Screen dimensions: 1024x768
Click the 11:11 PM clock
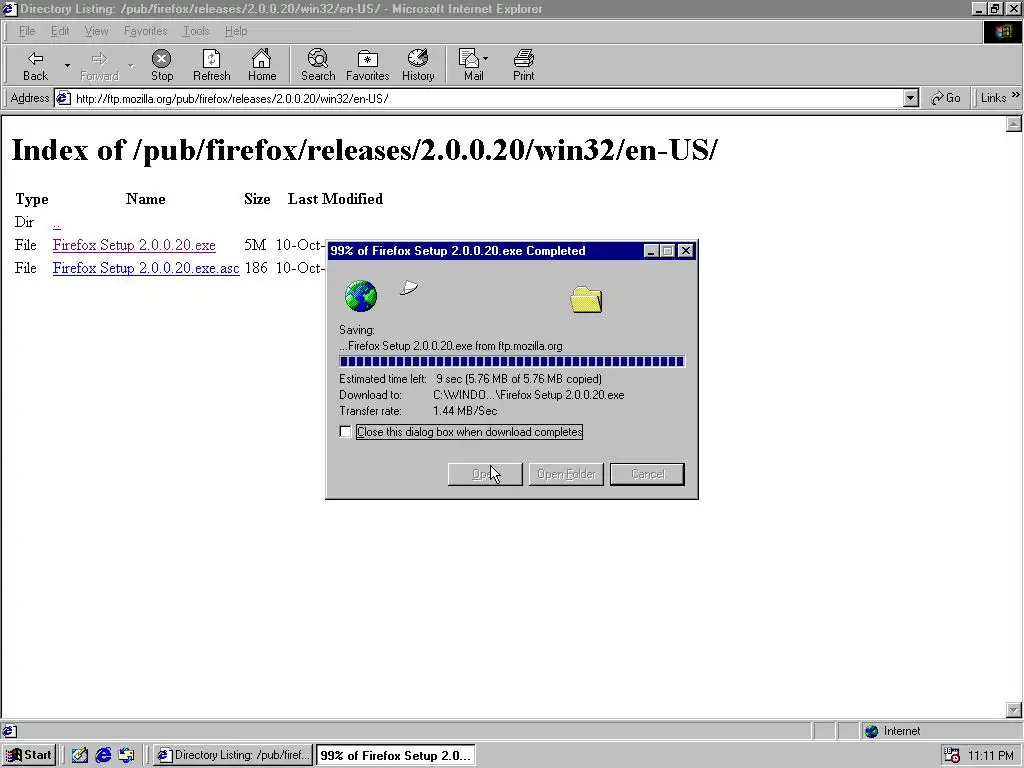tap(991, 756)
